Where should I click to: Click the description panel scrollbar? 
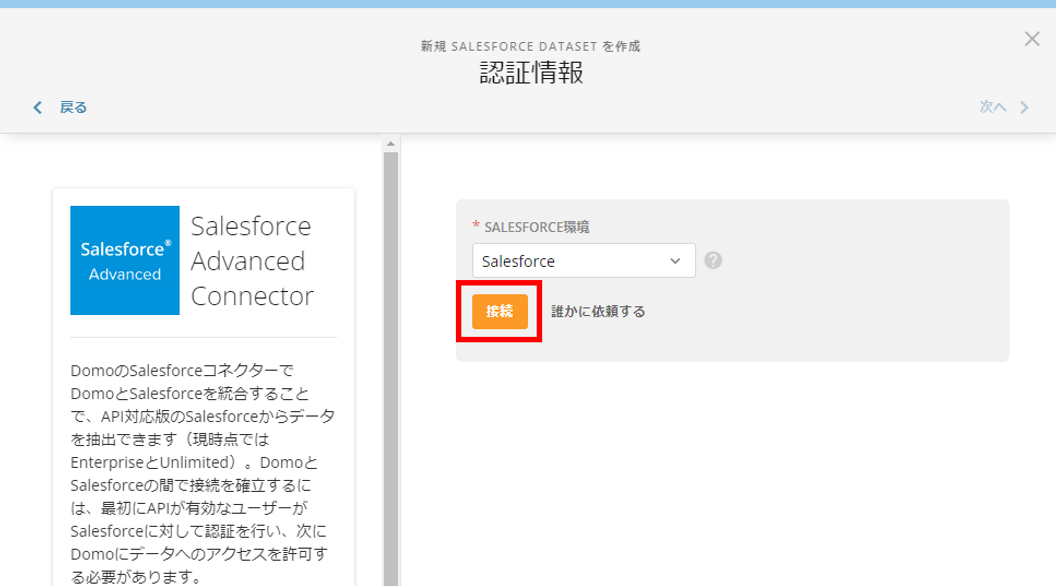pos(391,369)
